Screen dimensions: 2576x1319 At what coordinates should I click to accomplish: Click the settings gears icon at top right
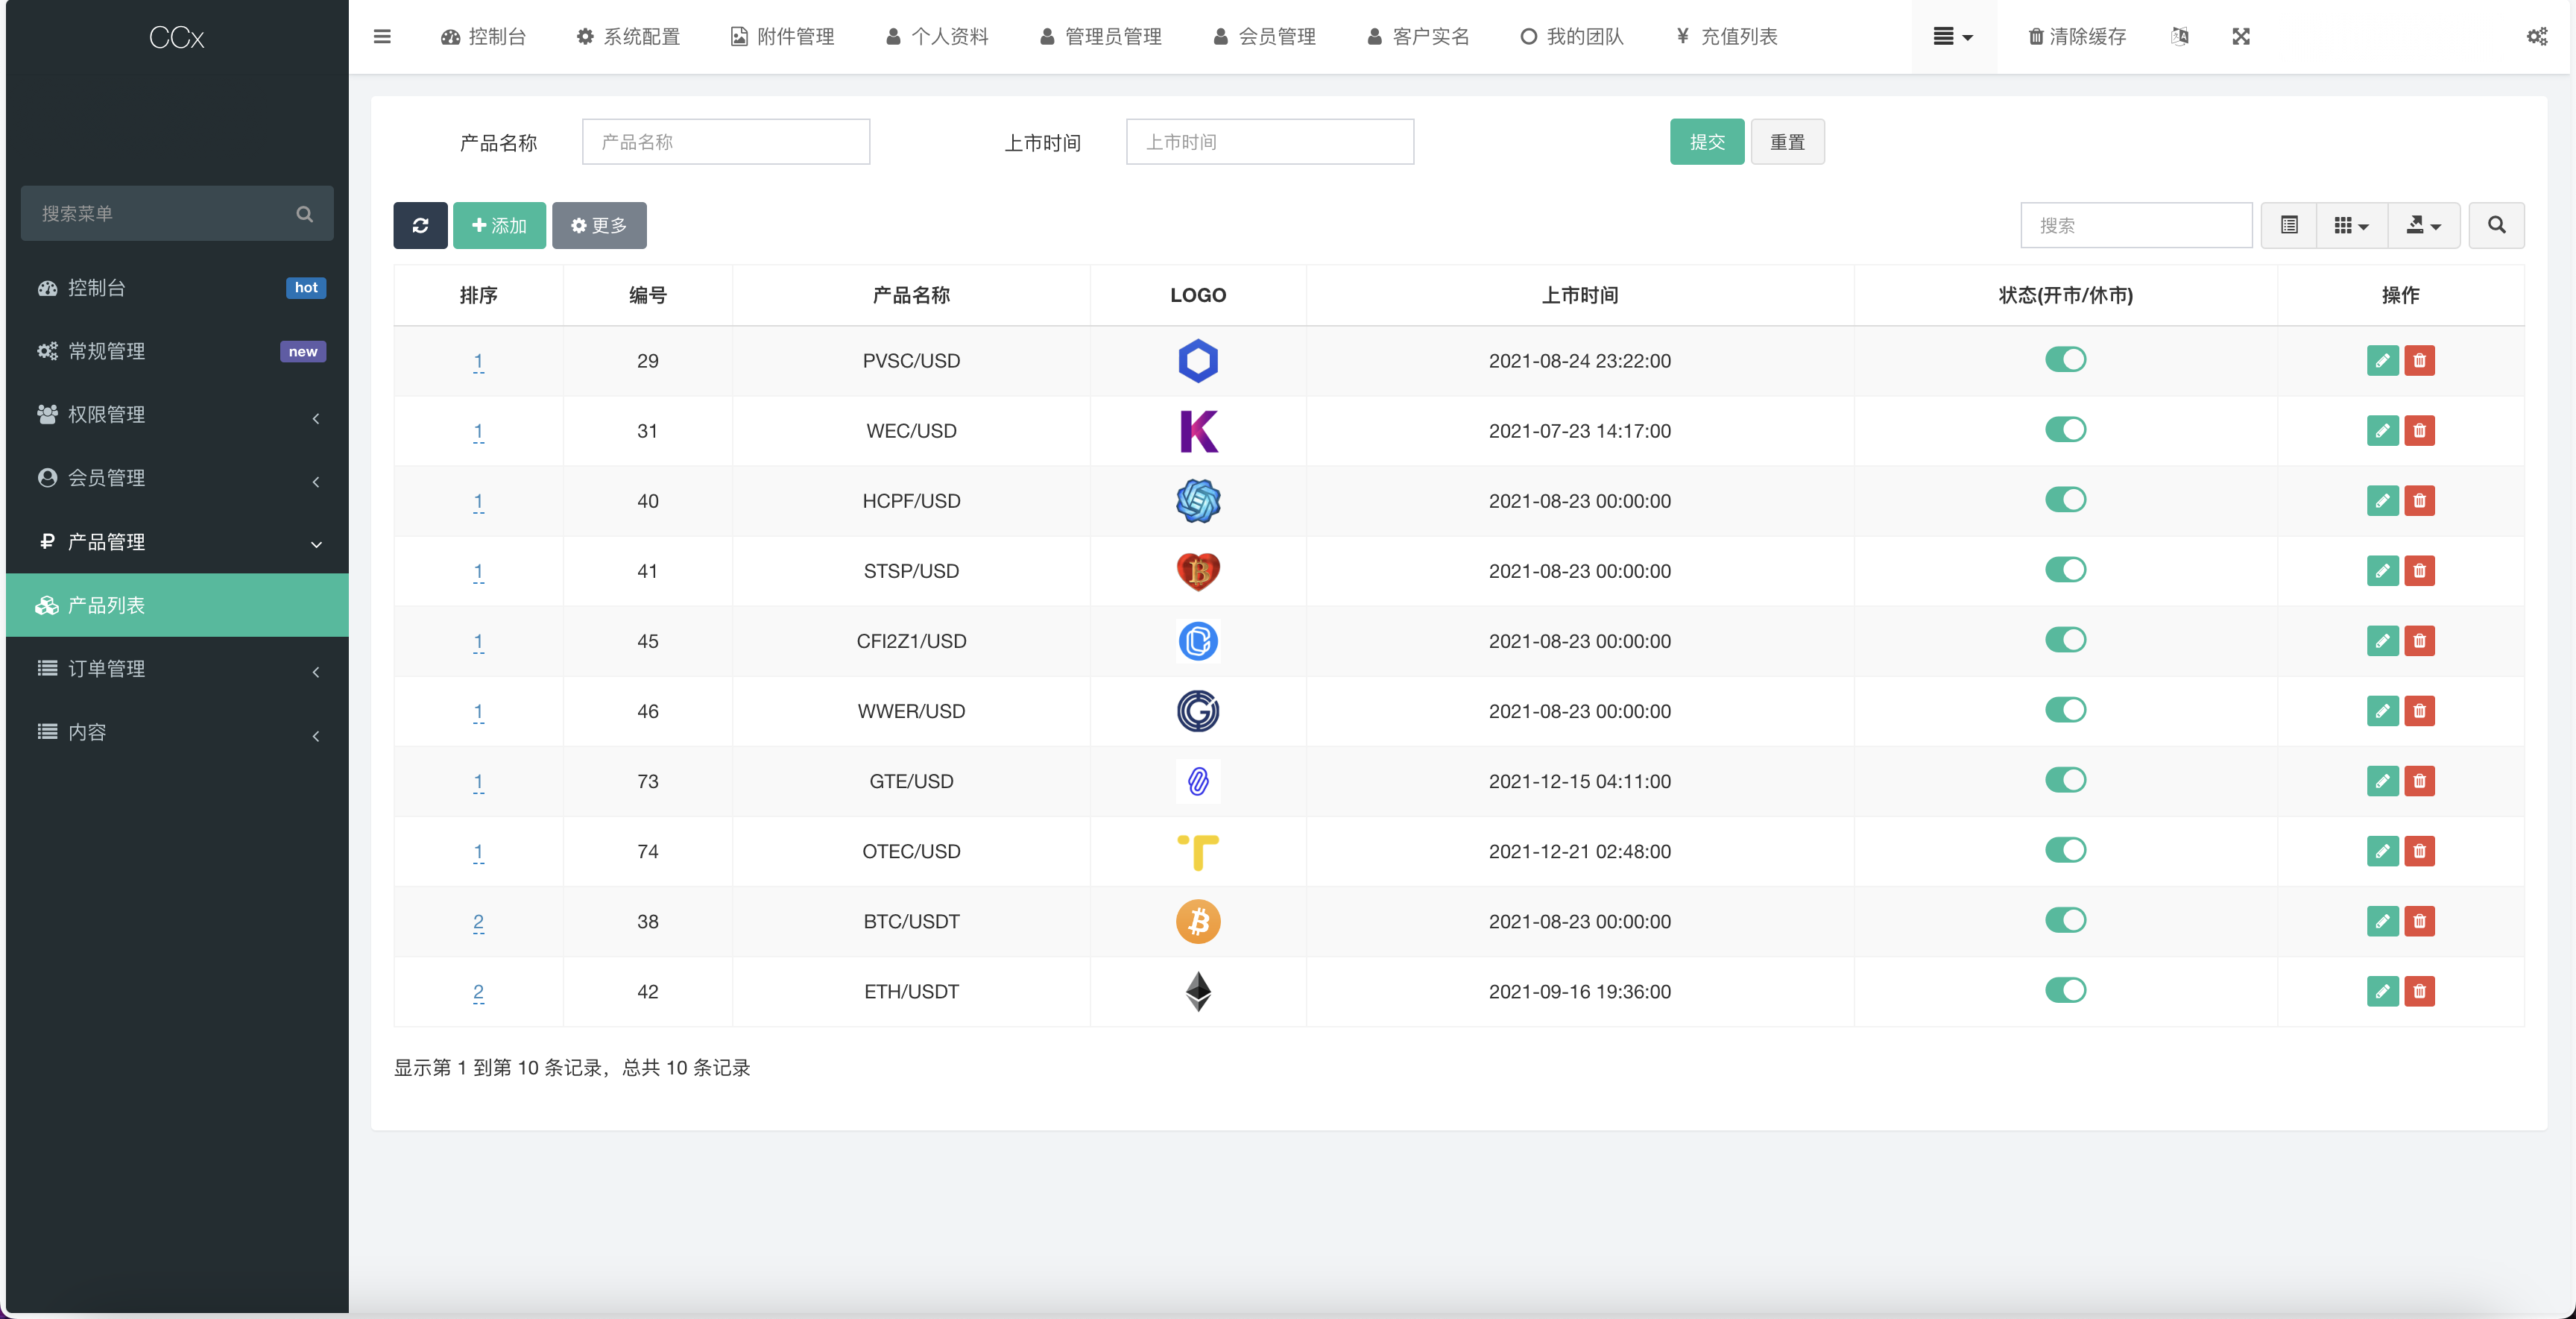click(x=2537, y=37)
